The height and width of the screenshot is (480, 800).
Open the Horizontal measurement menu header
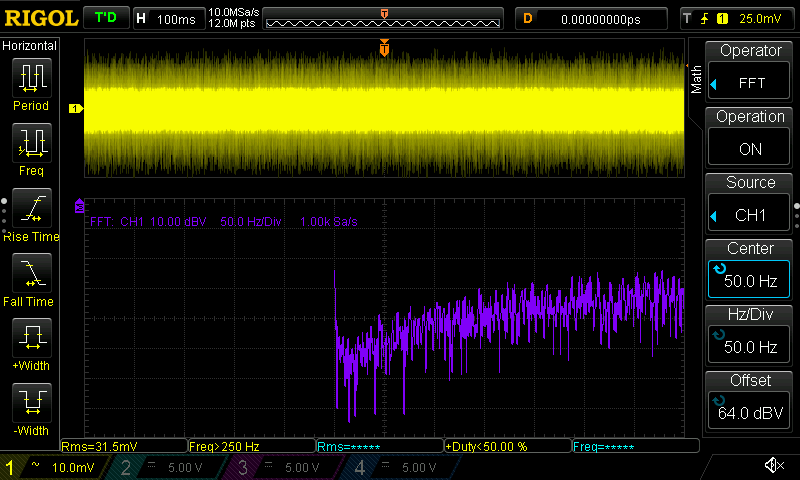[30, 46]
